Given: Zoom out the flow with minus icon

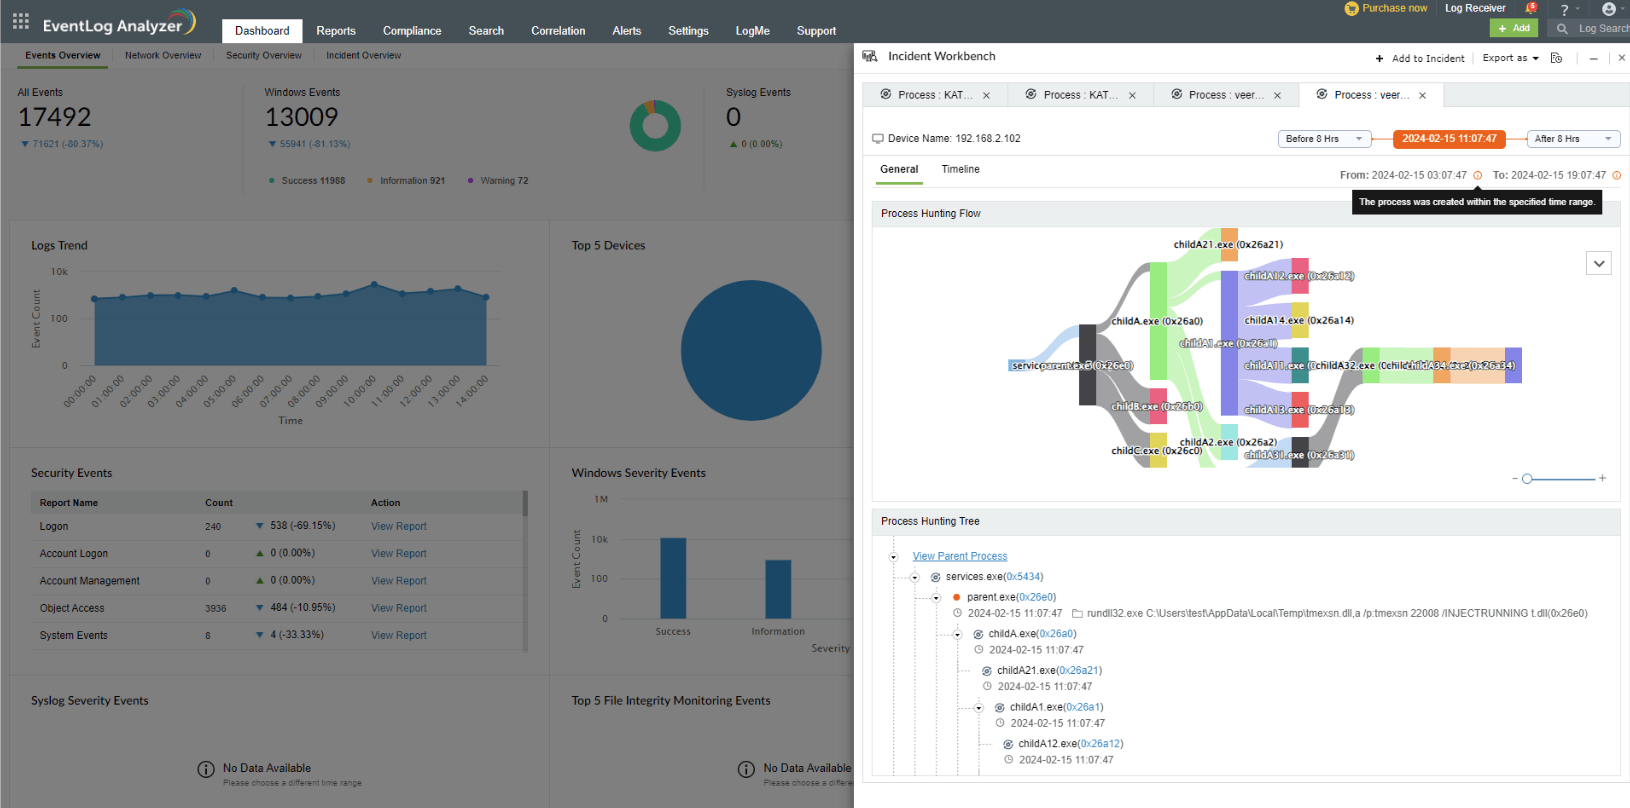Looking at the screenshot, I should pyautogui.click(x=1515, y=479).
